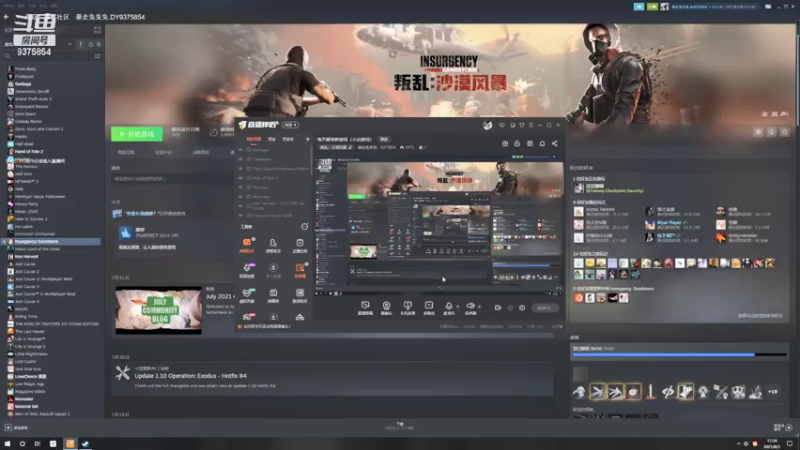Click the activity post input field
The width and height of the screenshot is (800, 450).
172,179
